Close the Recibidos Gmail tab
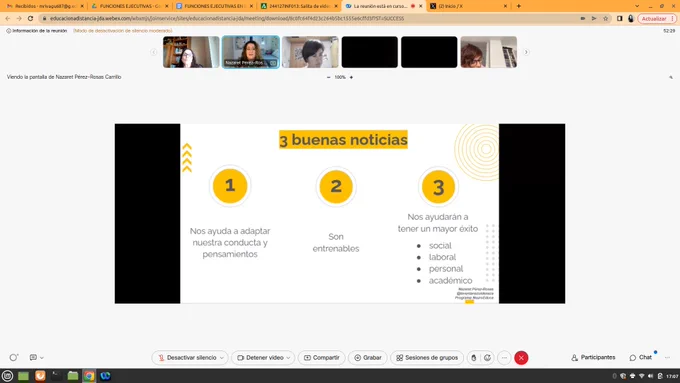Viewport: 680px width, 383px height. pos(82,6)
